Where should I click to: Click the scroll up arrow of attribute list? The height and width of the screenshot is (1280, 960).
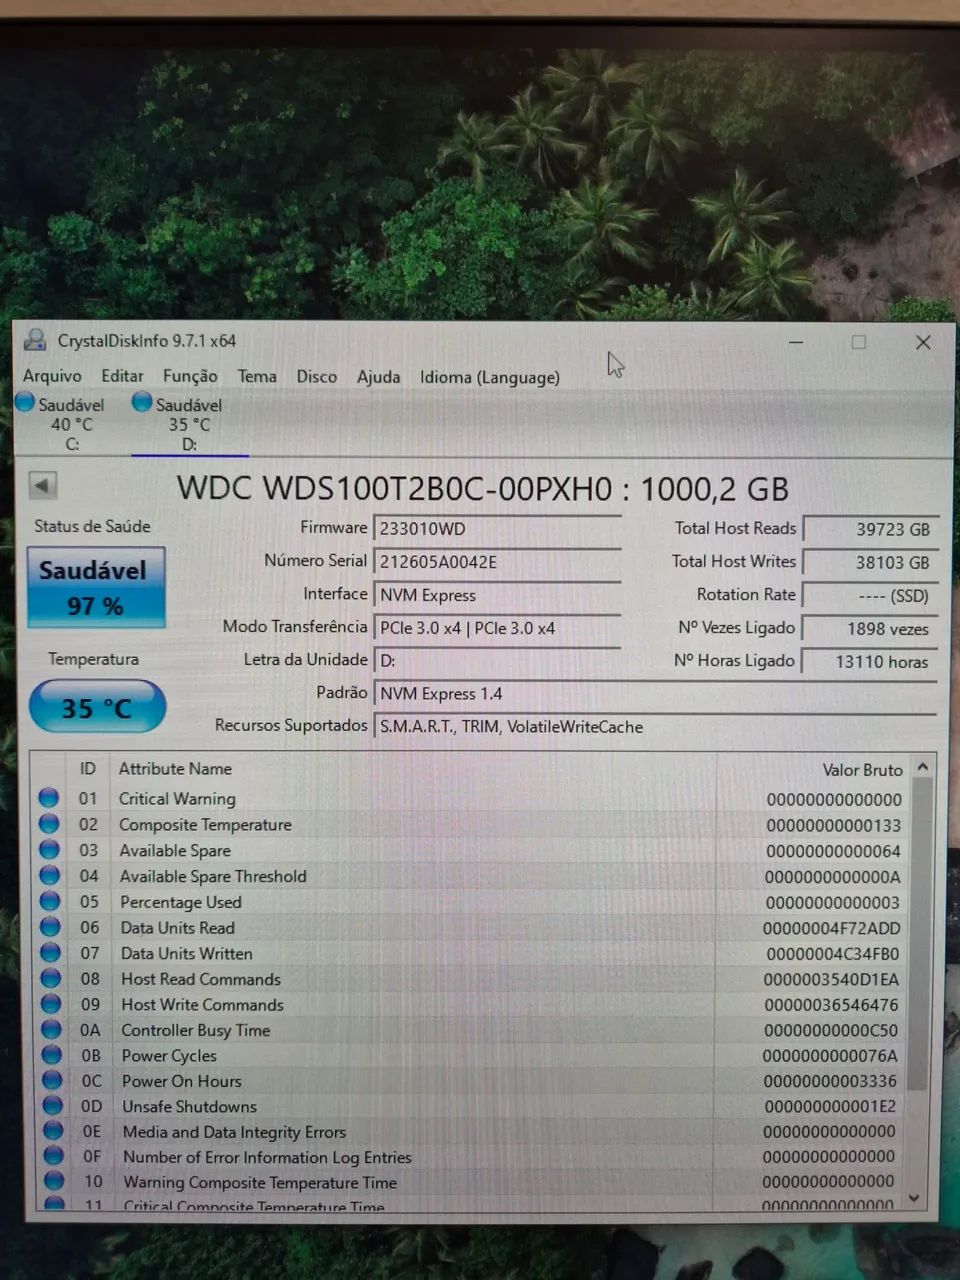tap(923, 767)
